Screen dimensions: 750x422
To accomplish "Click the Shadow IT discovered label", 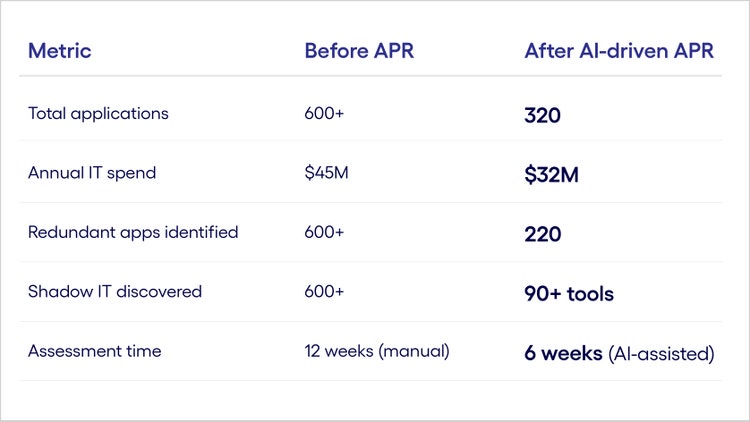I will (x=115, y=292).
